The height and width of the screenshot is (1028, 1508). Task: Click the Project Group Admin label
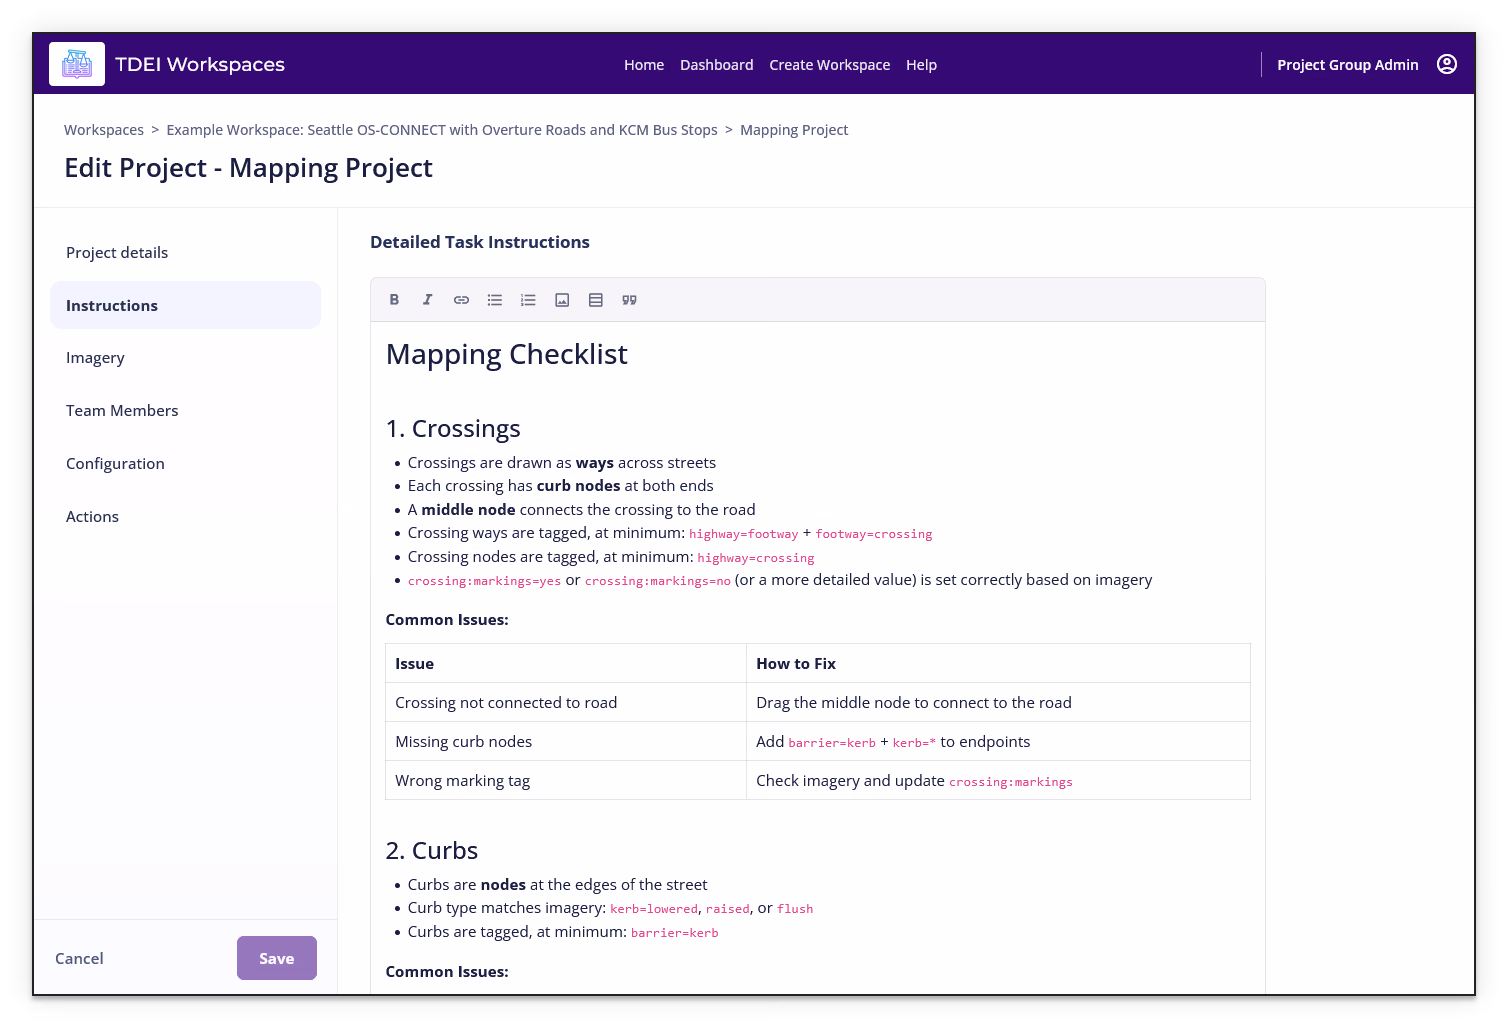[1348, 65]
